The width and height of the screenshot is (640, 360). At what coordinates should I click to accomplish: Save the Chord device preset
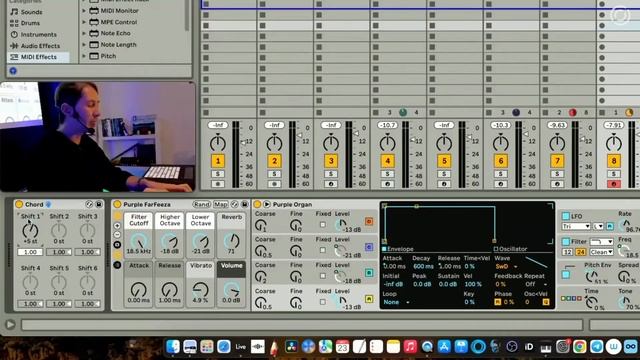(x=99, y=204)
